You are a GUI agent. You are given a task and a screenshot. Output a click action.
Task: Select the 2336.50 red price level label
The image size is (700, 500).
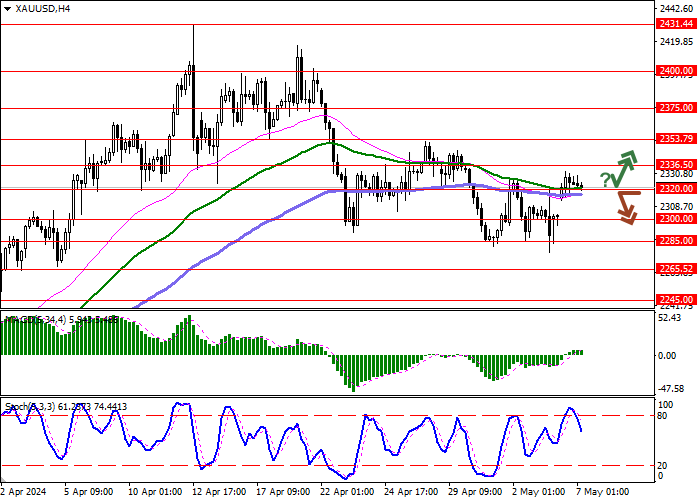point(676,165)
